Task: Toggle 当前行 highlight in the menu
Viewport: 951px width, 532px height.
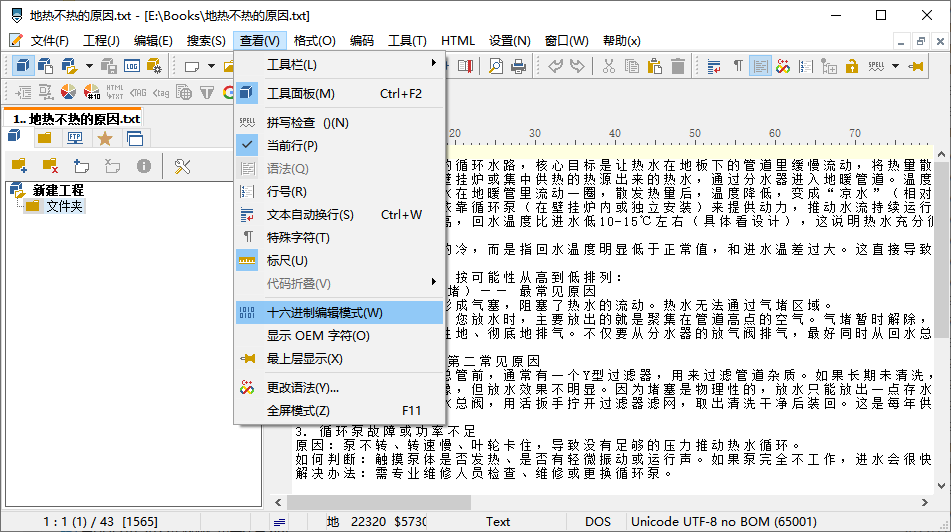Action: pos(291,145)
